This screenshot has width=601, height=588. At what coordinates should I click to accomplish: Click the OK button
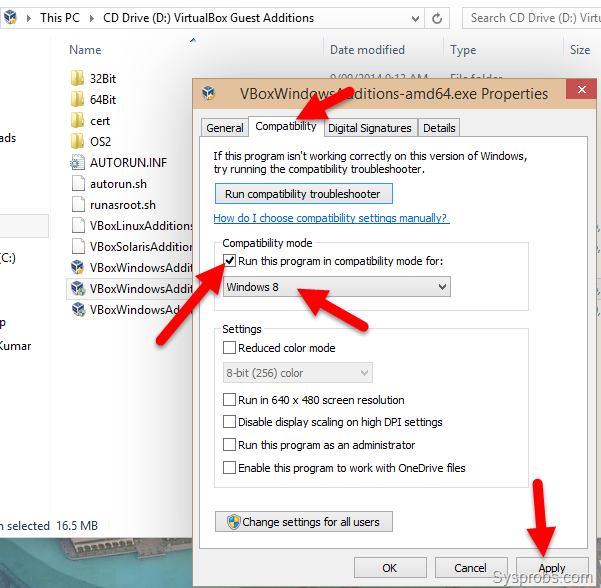tap(390, 568)
